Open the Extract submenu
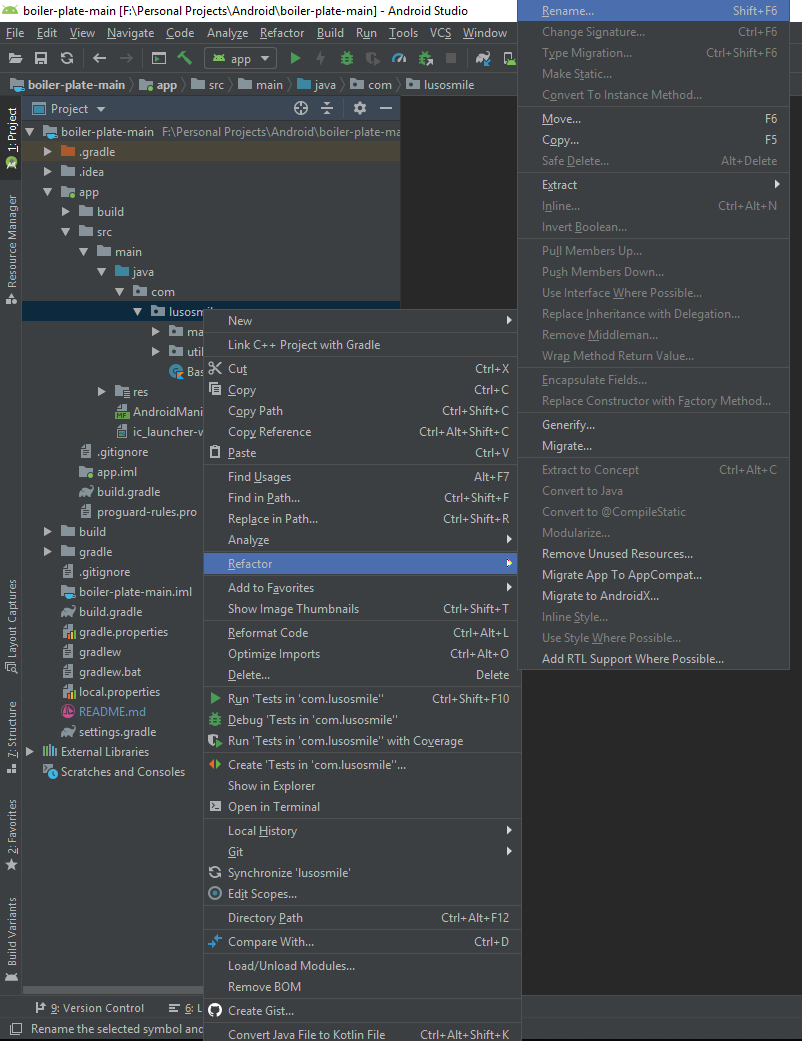The height and width of the screenshot is (1041, 802). [653, 185]
